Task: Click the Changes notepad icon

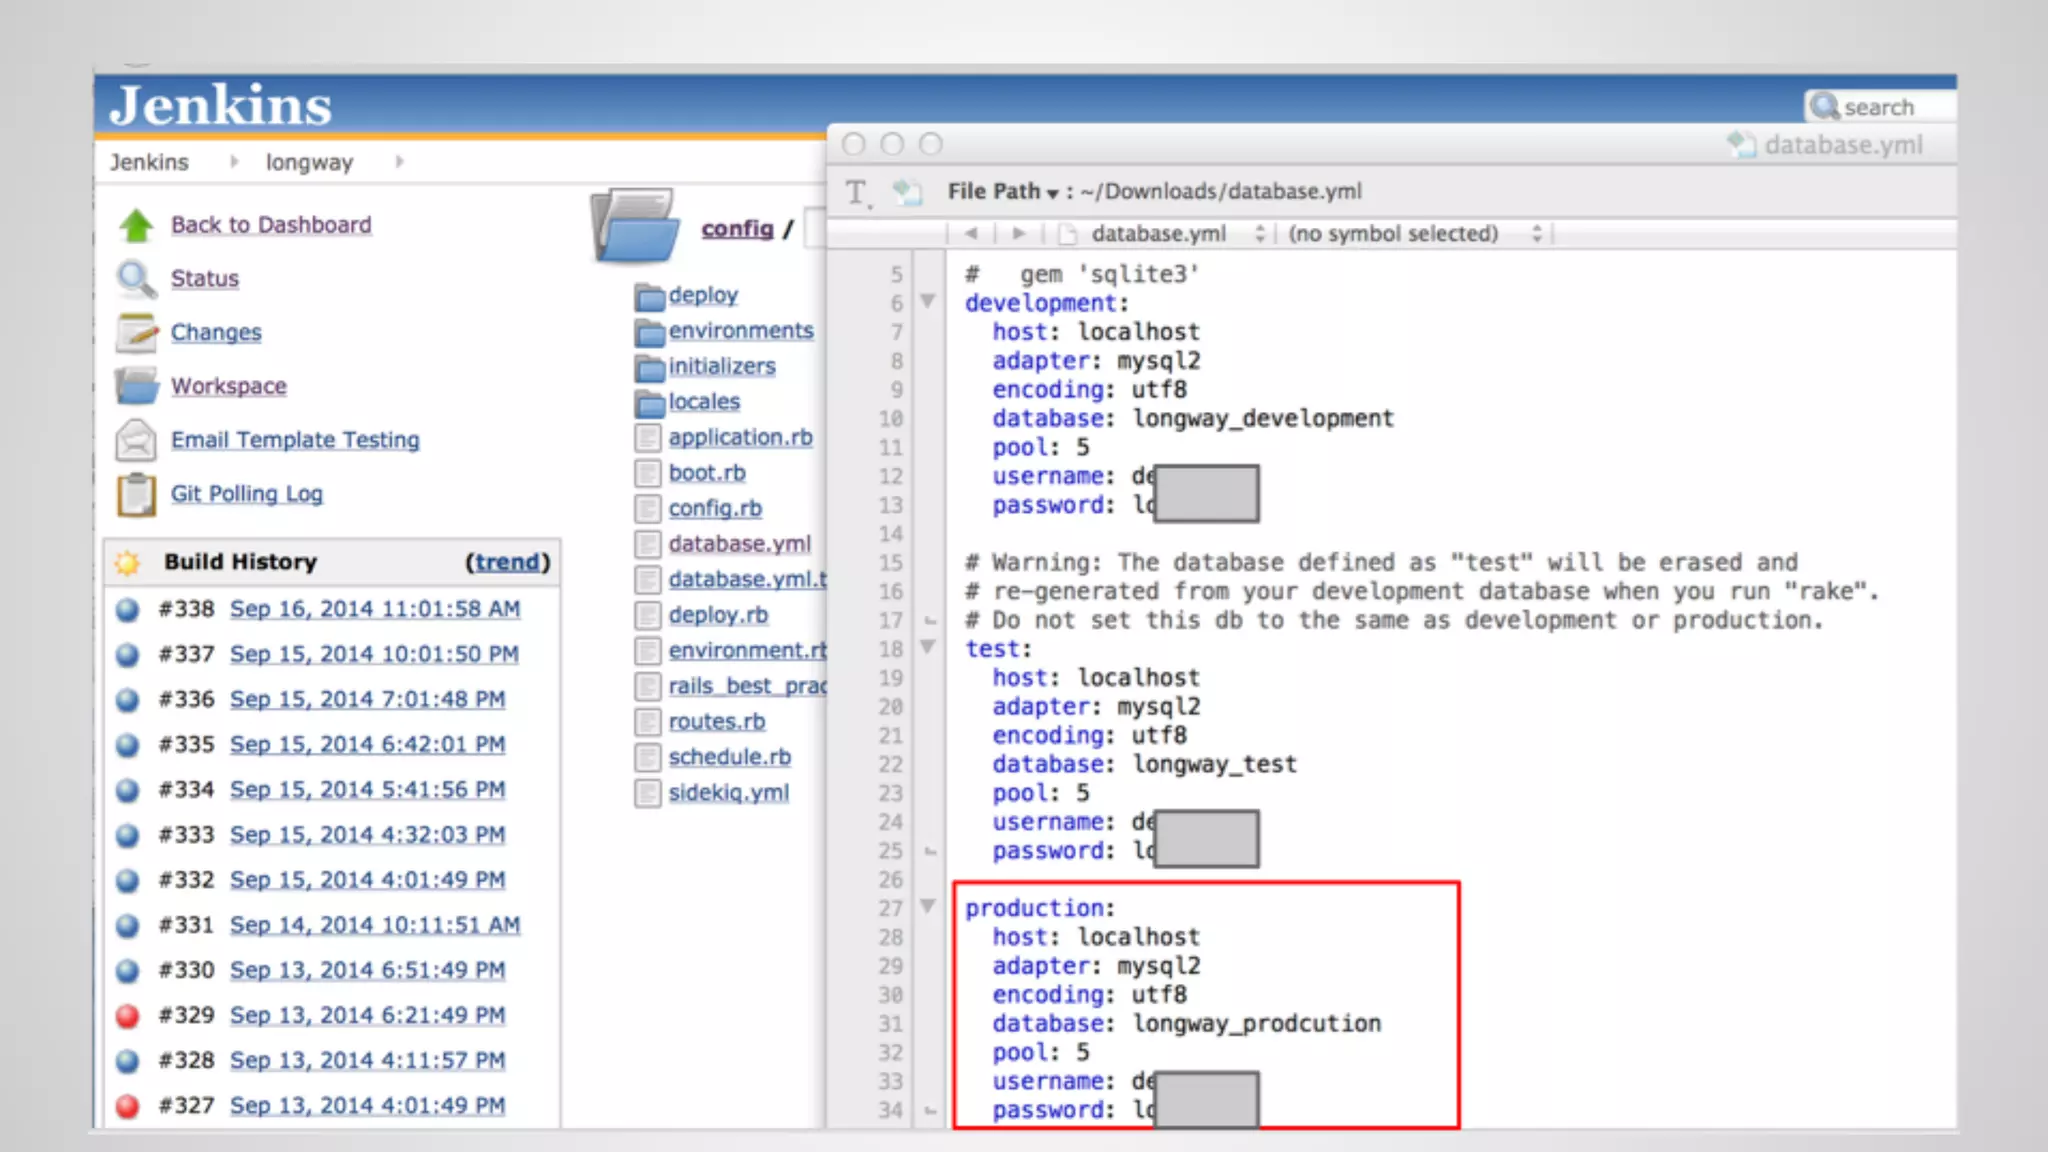Action: pos(136,333)
